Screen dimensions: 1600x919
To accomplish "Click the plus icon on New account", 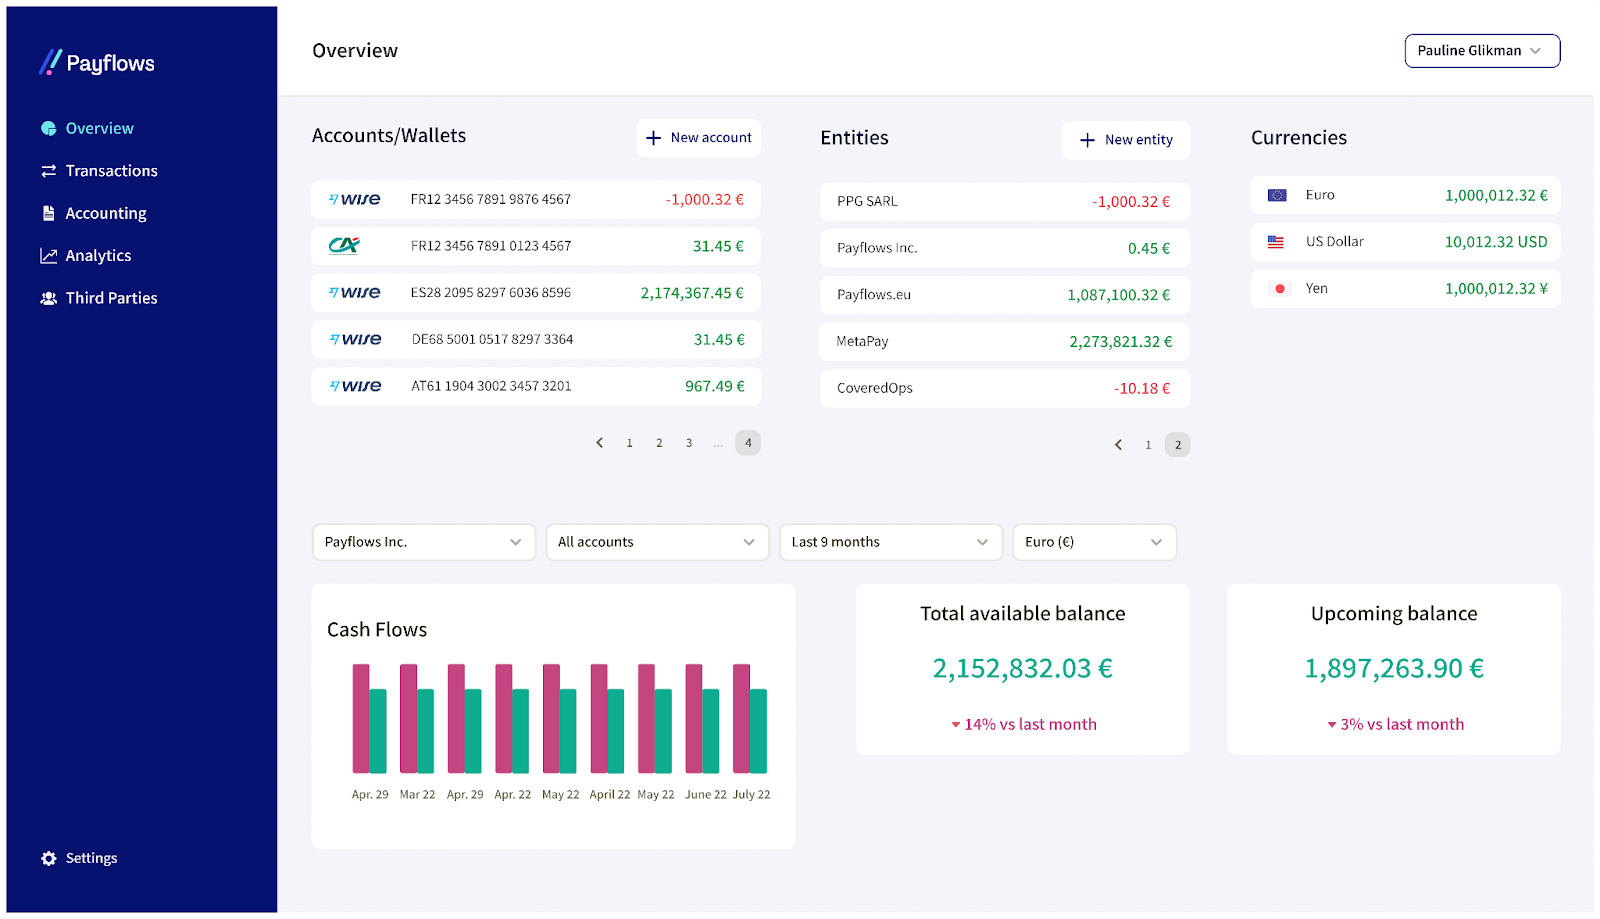I will coord(653,138).
